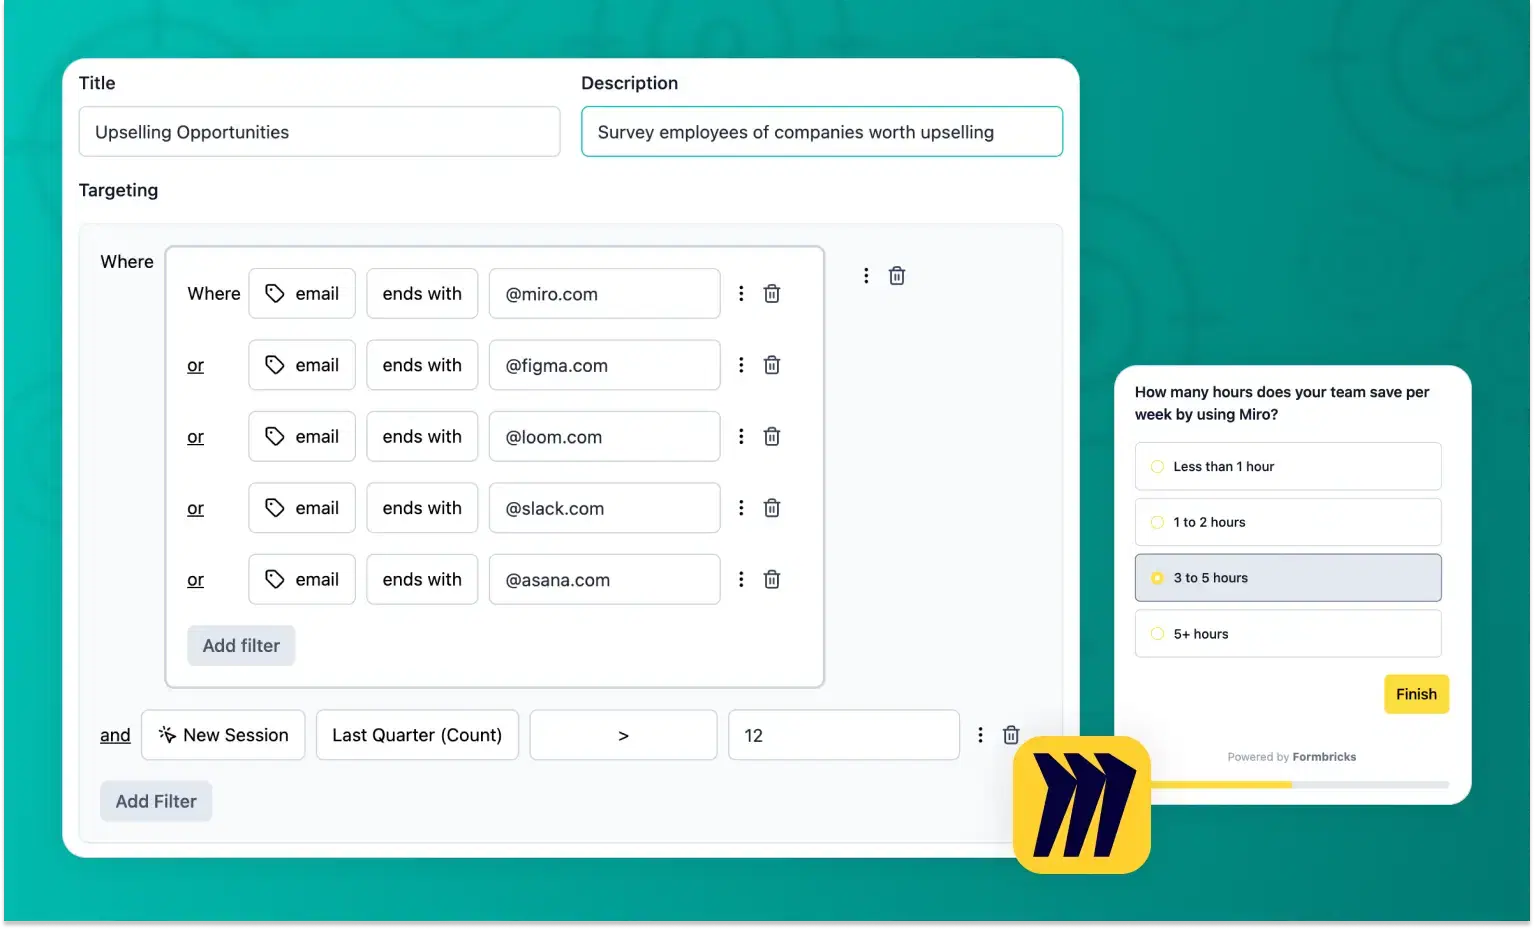Click the sparkle icon on the New Session filter
Image resolution: width=1534 pixels, height=929 pixels.
pos(166,734)
